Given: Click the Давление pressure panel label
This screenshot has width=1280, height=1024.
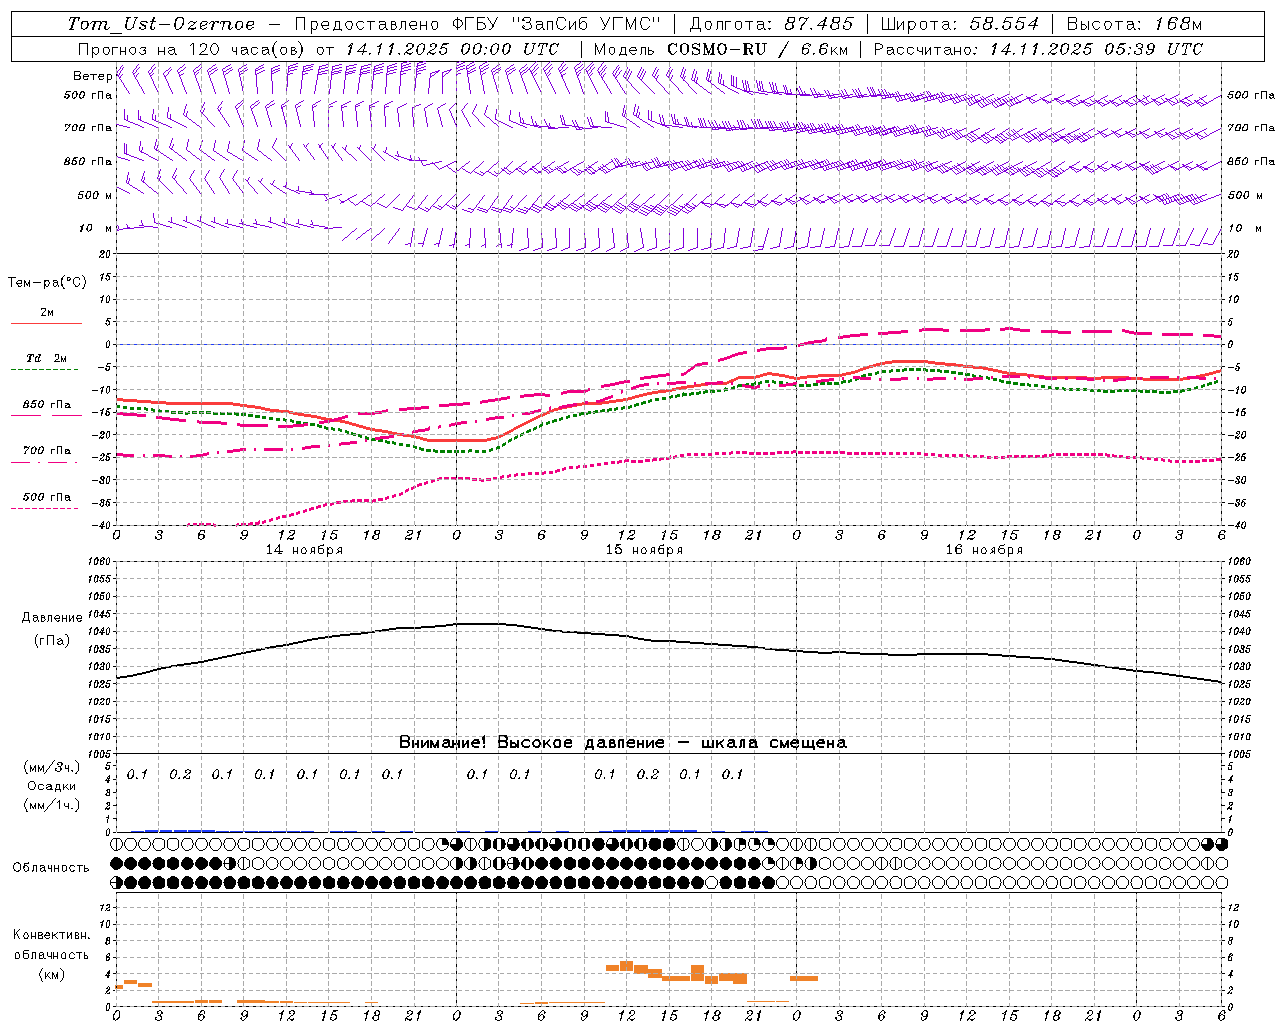Looking at the screenshot, I should [52, 618].
